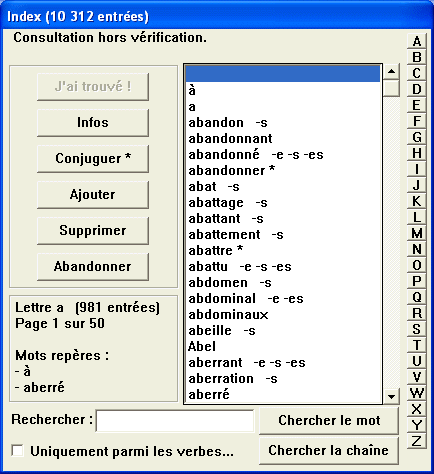Click Chercher la chaîne button
434x474 pixels.
pos(329,450)
